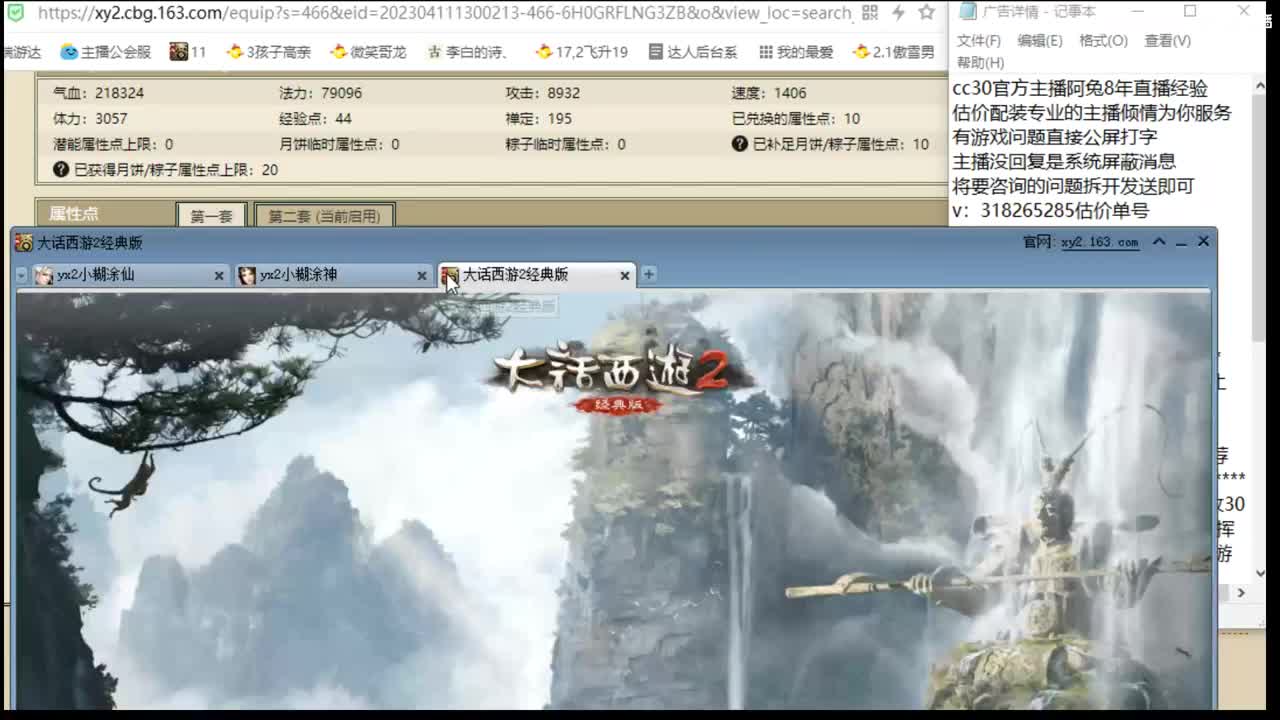This screenshot has height=720, width=1280.
Task: Open the tab list dropdown in game launcher
Action: click(x=21, y=275)
